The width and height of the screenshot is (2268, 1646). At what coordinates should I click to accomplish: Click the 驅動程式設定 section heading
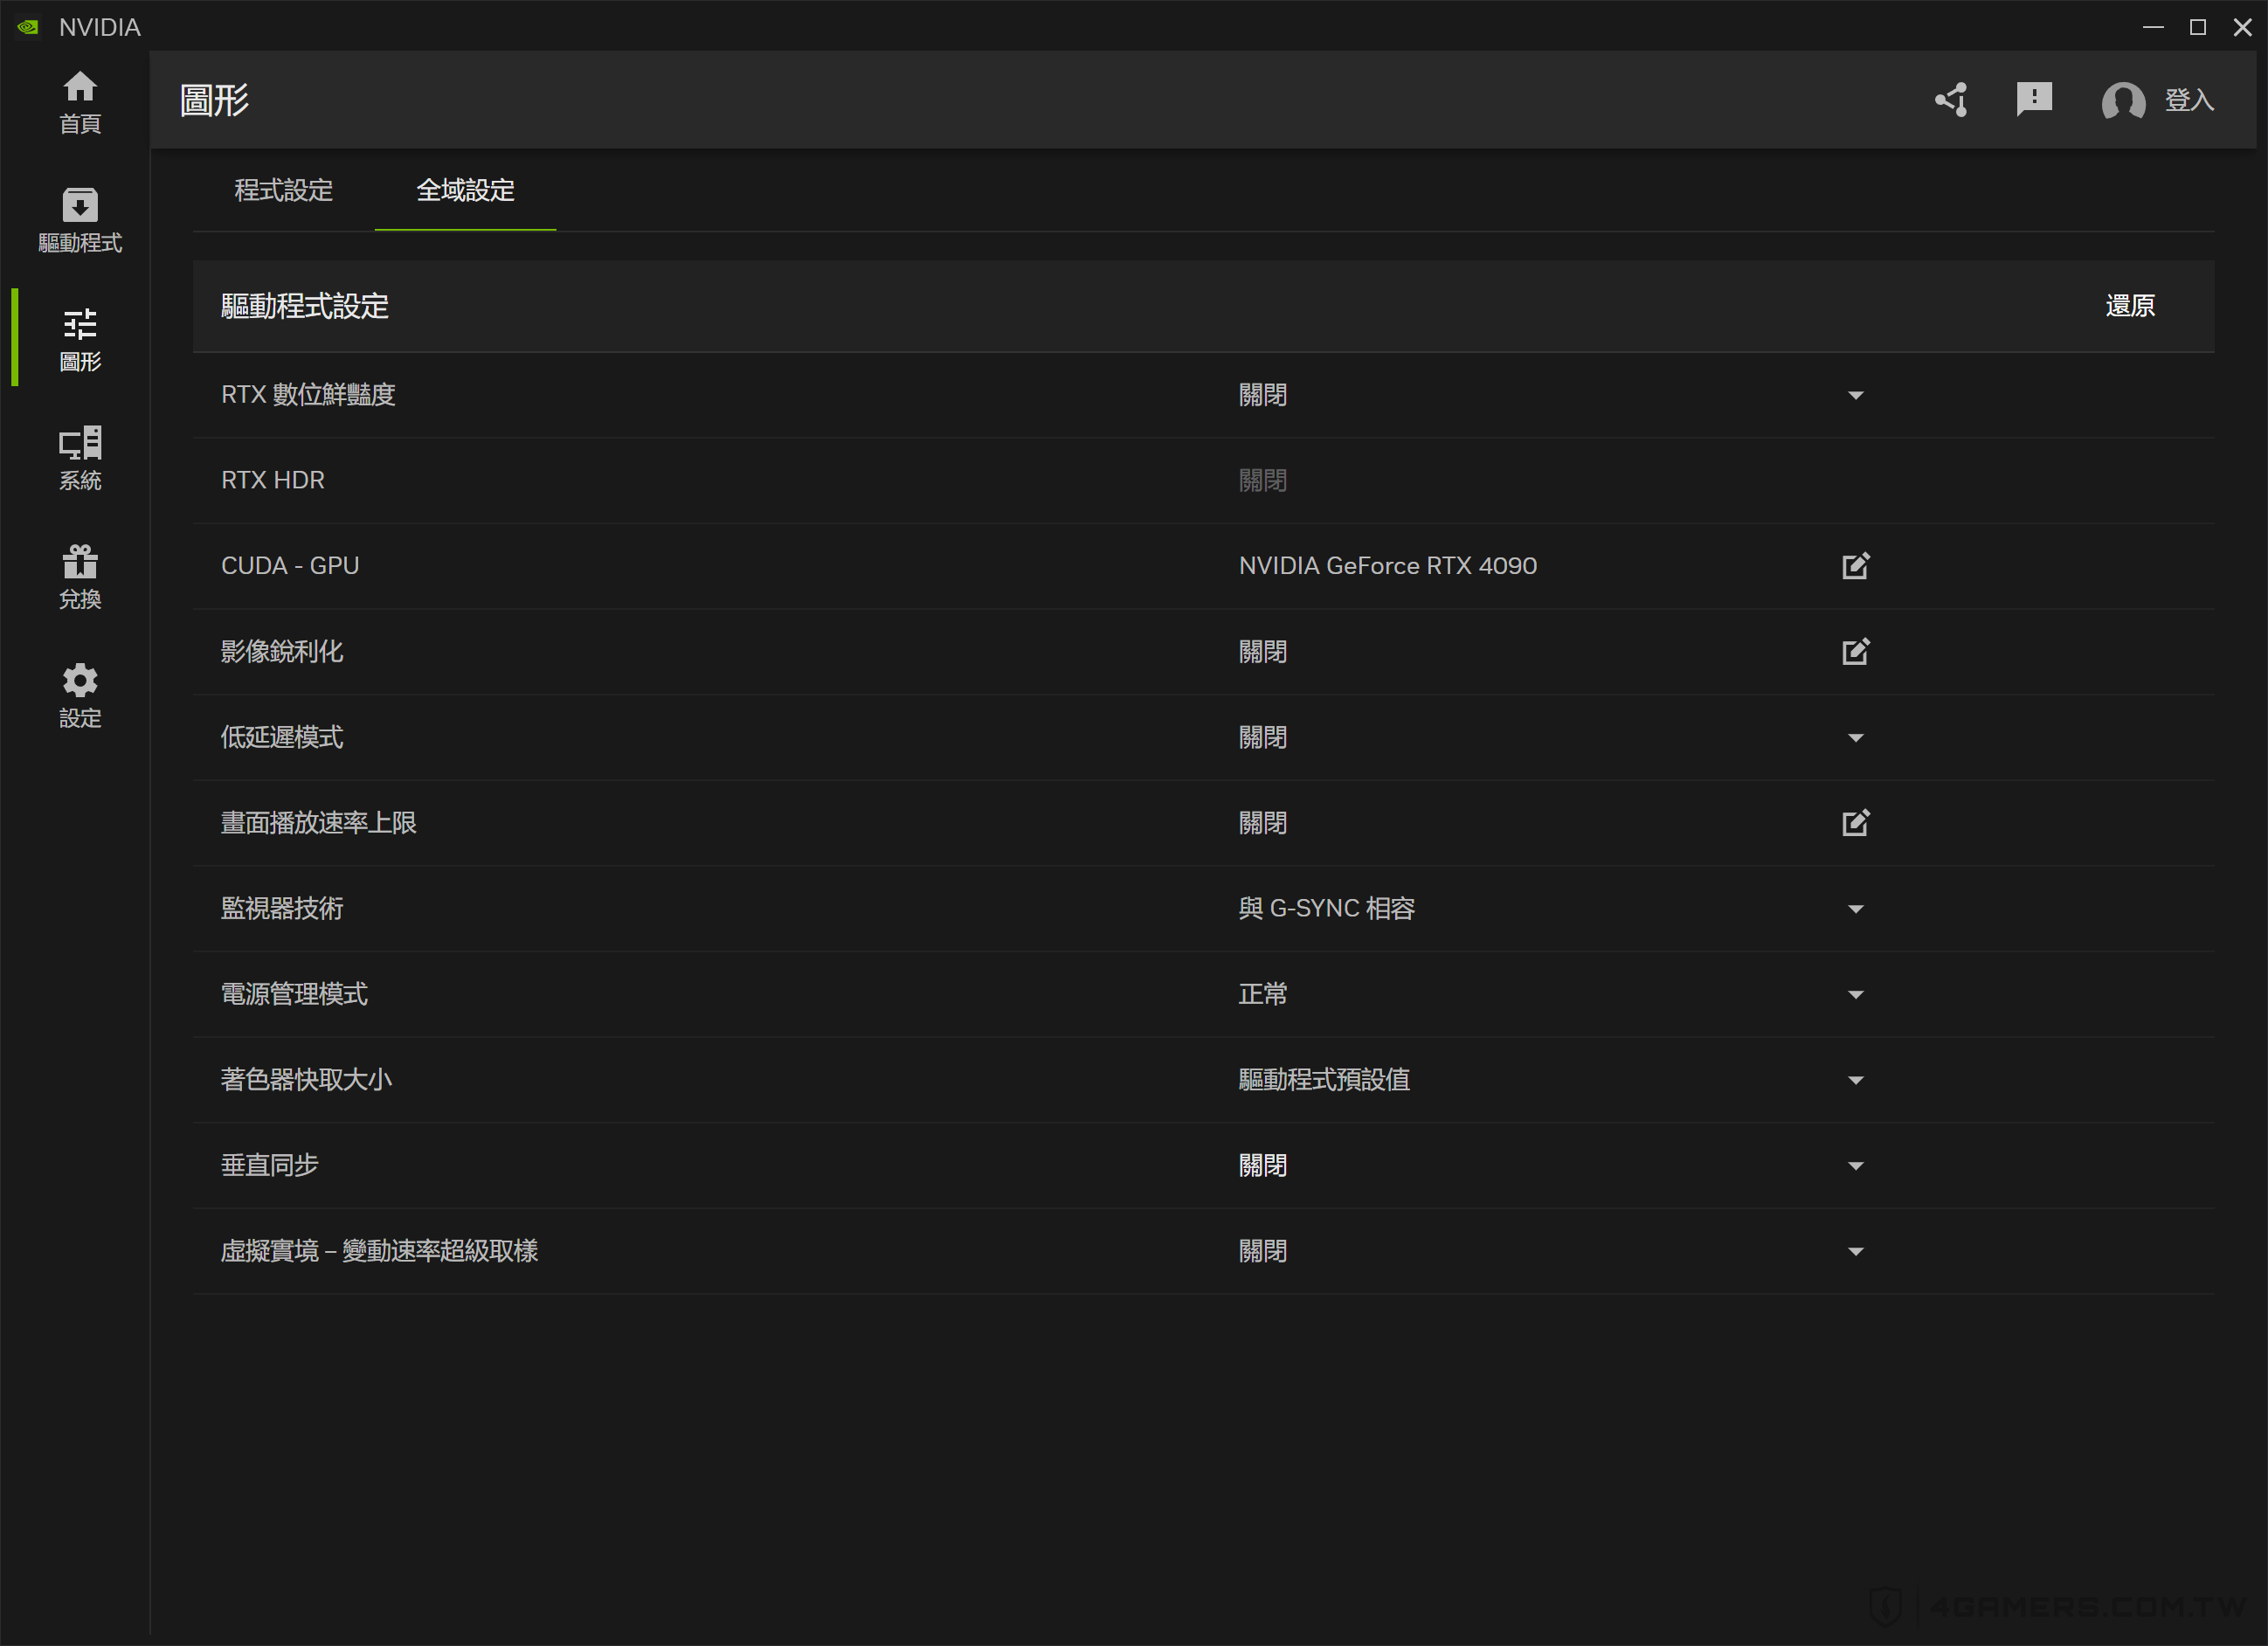pos(305,306)
